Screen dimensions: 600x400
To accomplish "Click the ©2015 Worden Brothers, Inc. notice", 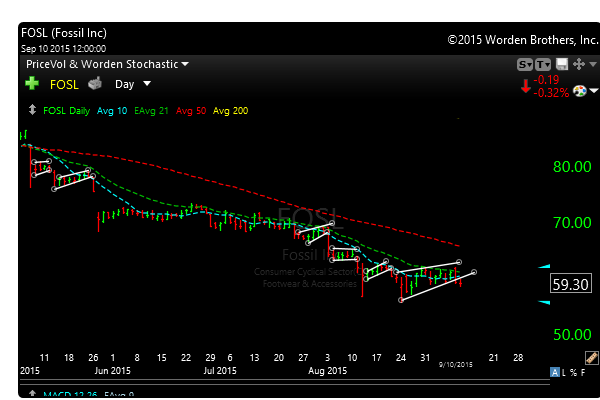I will pyautogui.click(x=523, y=40).
